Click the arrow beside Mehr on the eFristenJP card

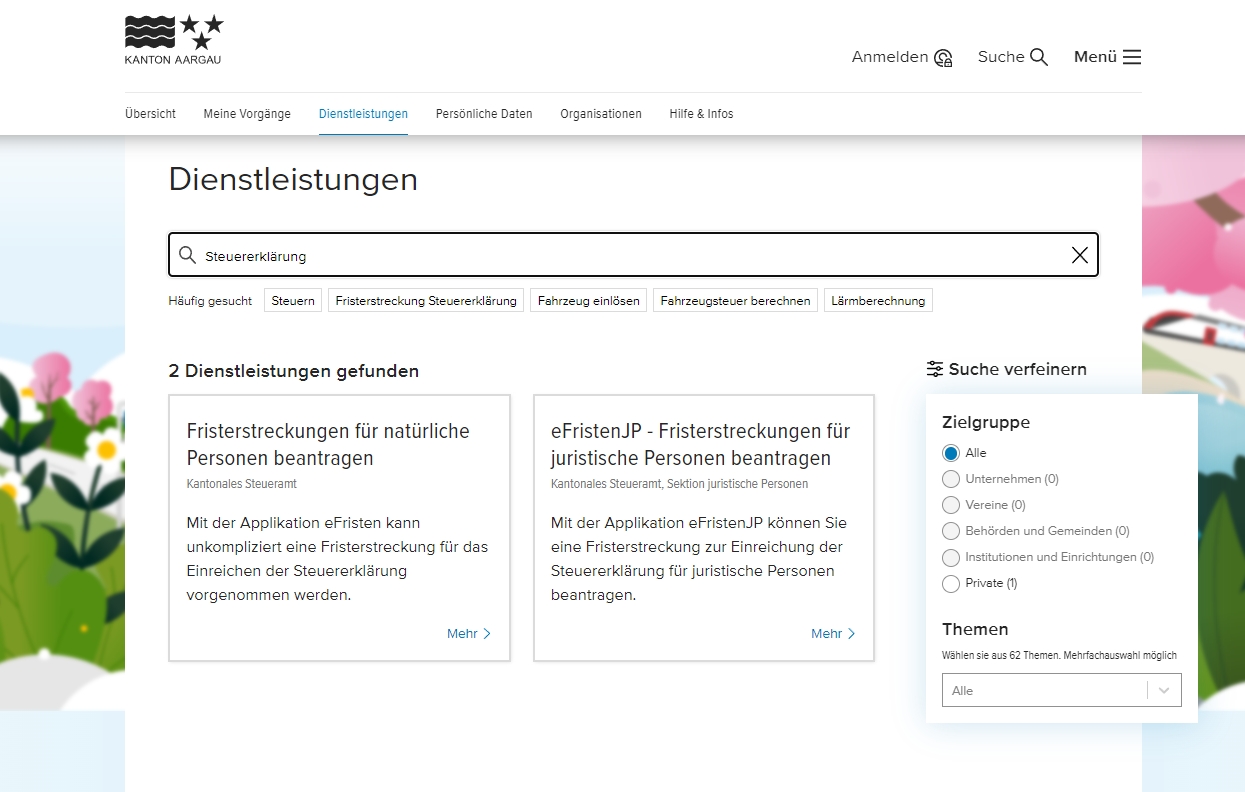[851, 633]
